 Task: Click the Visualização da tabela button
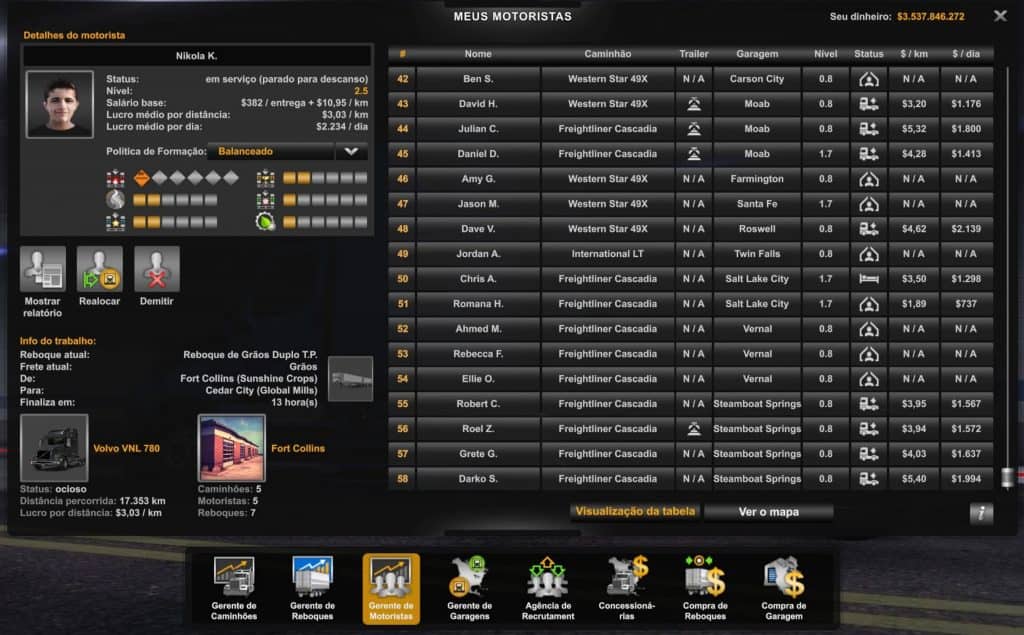tap(635, 510)
